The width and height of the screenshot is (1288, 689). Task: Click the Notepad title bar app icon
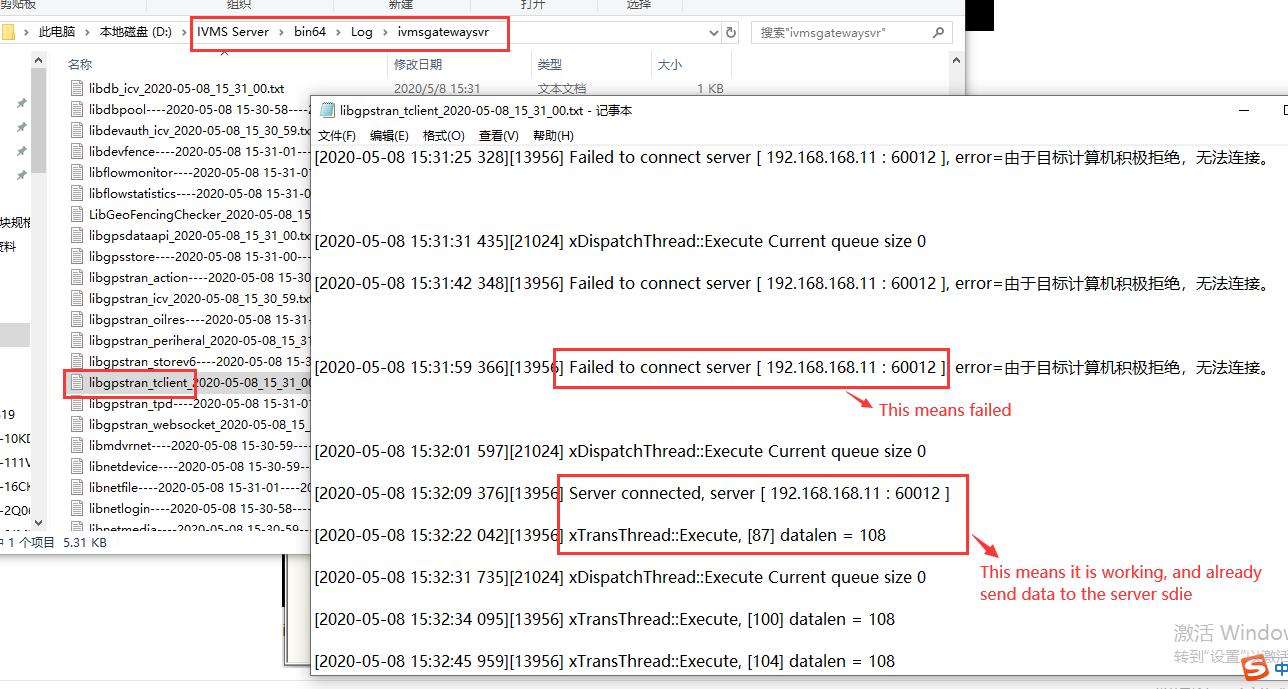coord(326,110)
